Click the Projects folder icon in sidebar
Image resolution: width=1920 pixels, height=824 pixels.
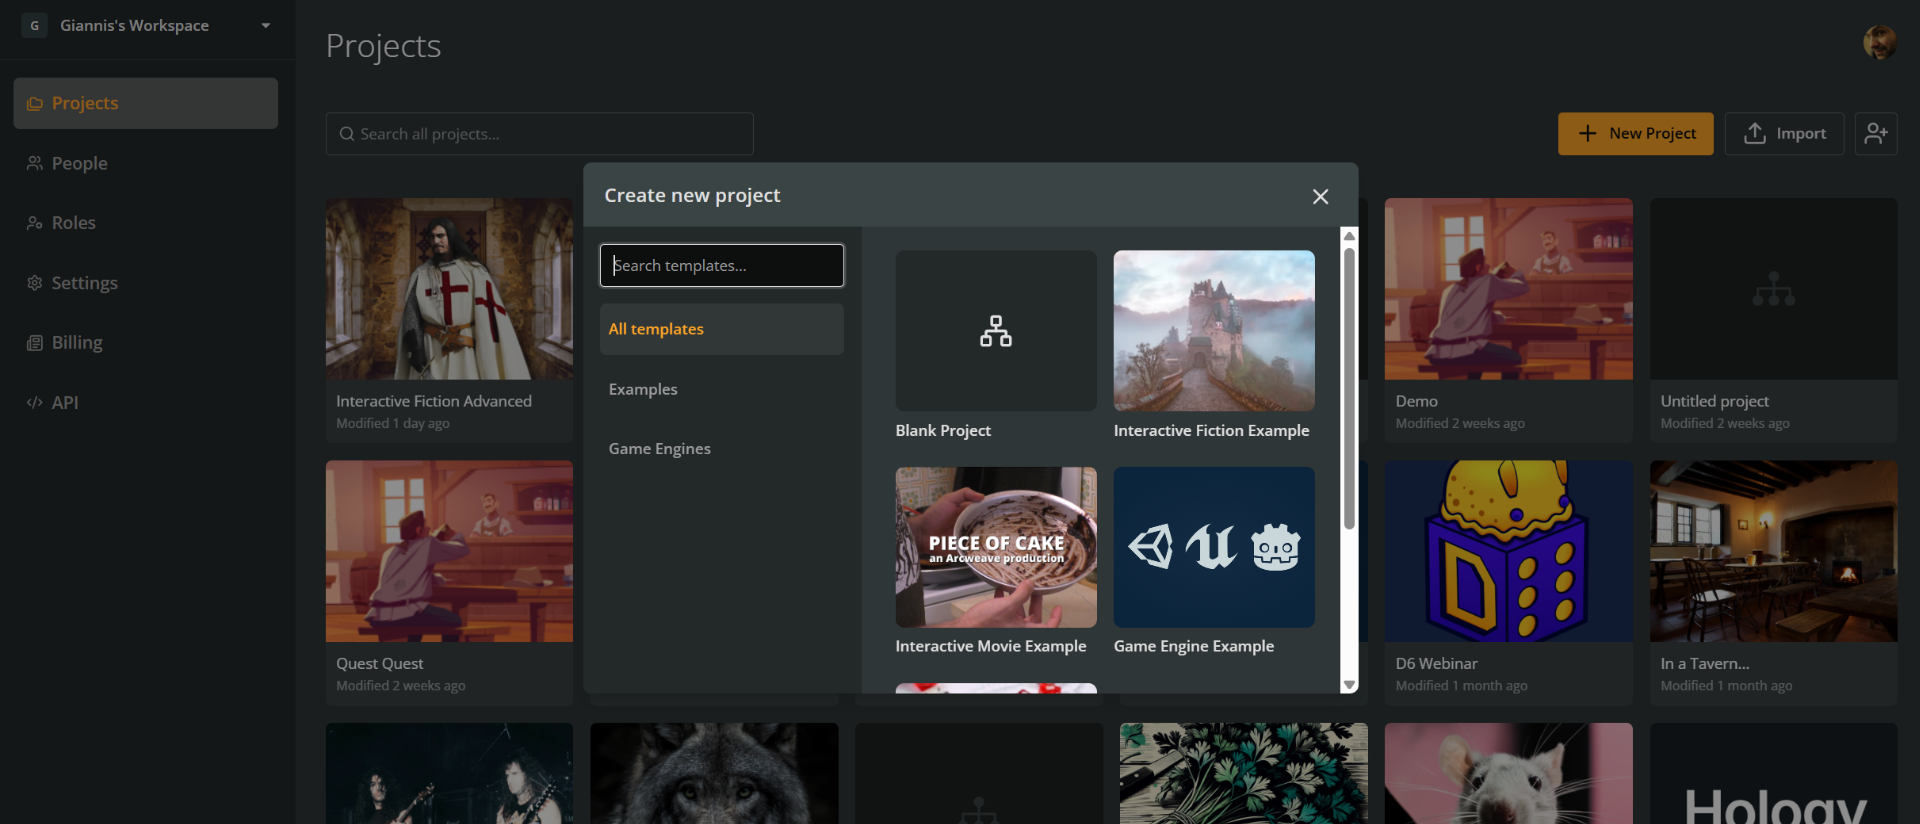[35, 103]
